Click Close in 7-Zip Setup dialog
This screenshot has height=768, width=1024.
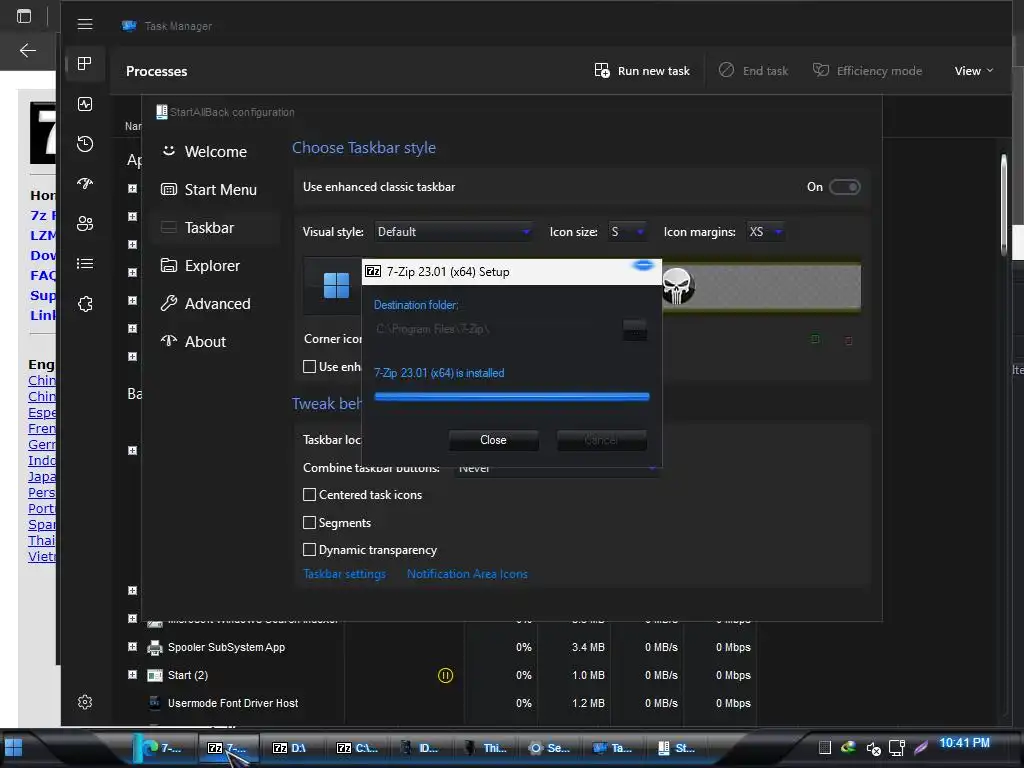pos(493,440)
